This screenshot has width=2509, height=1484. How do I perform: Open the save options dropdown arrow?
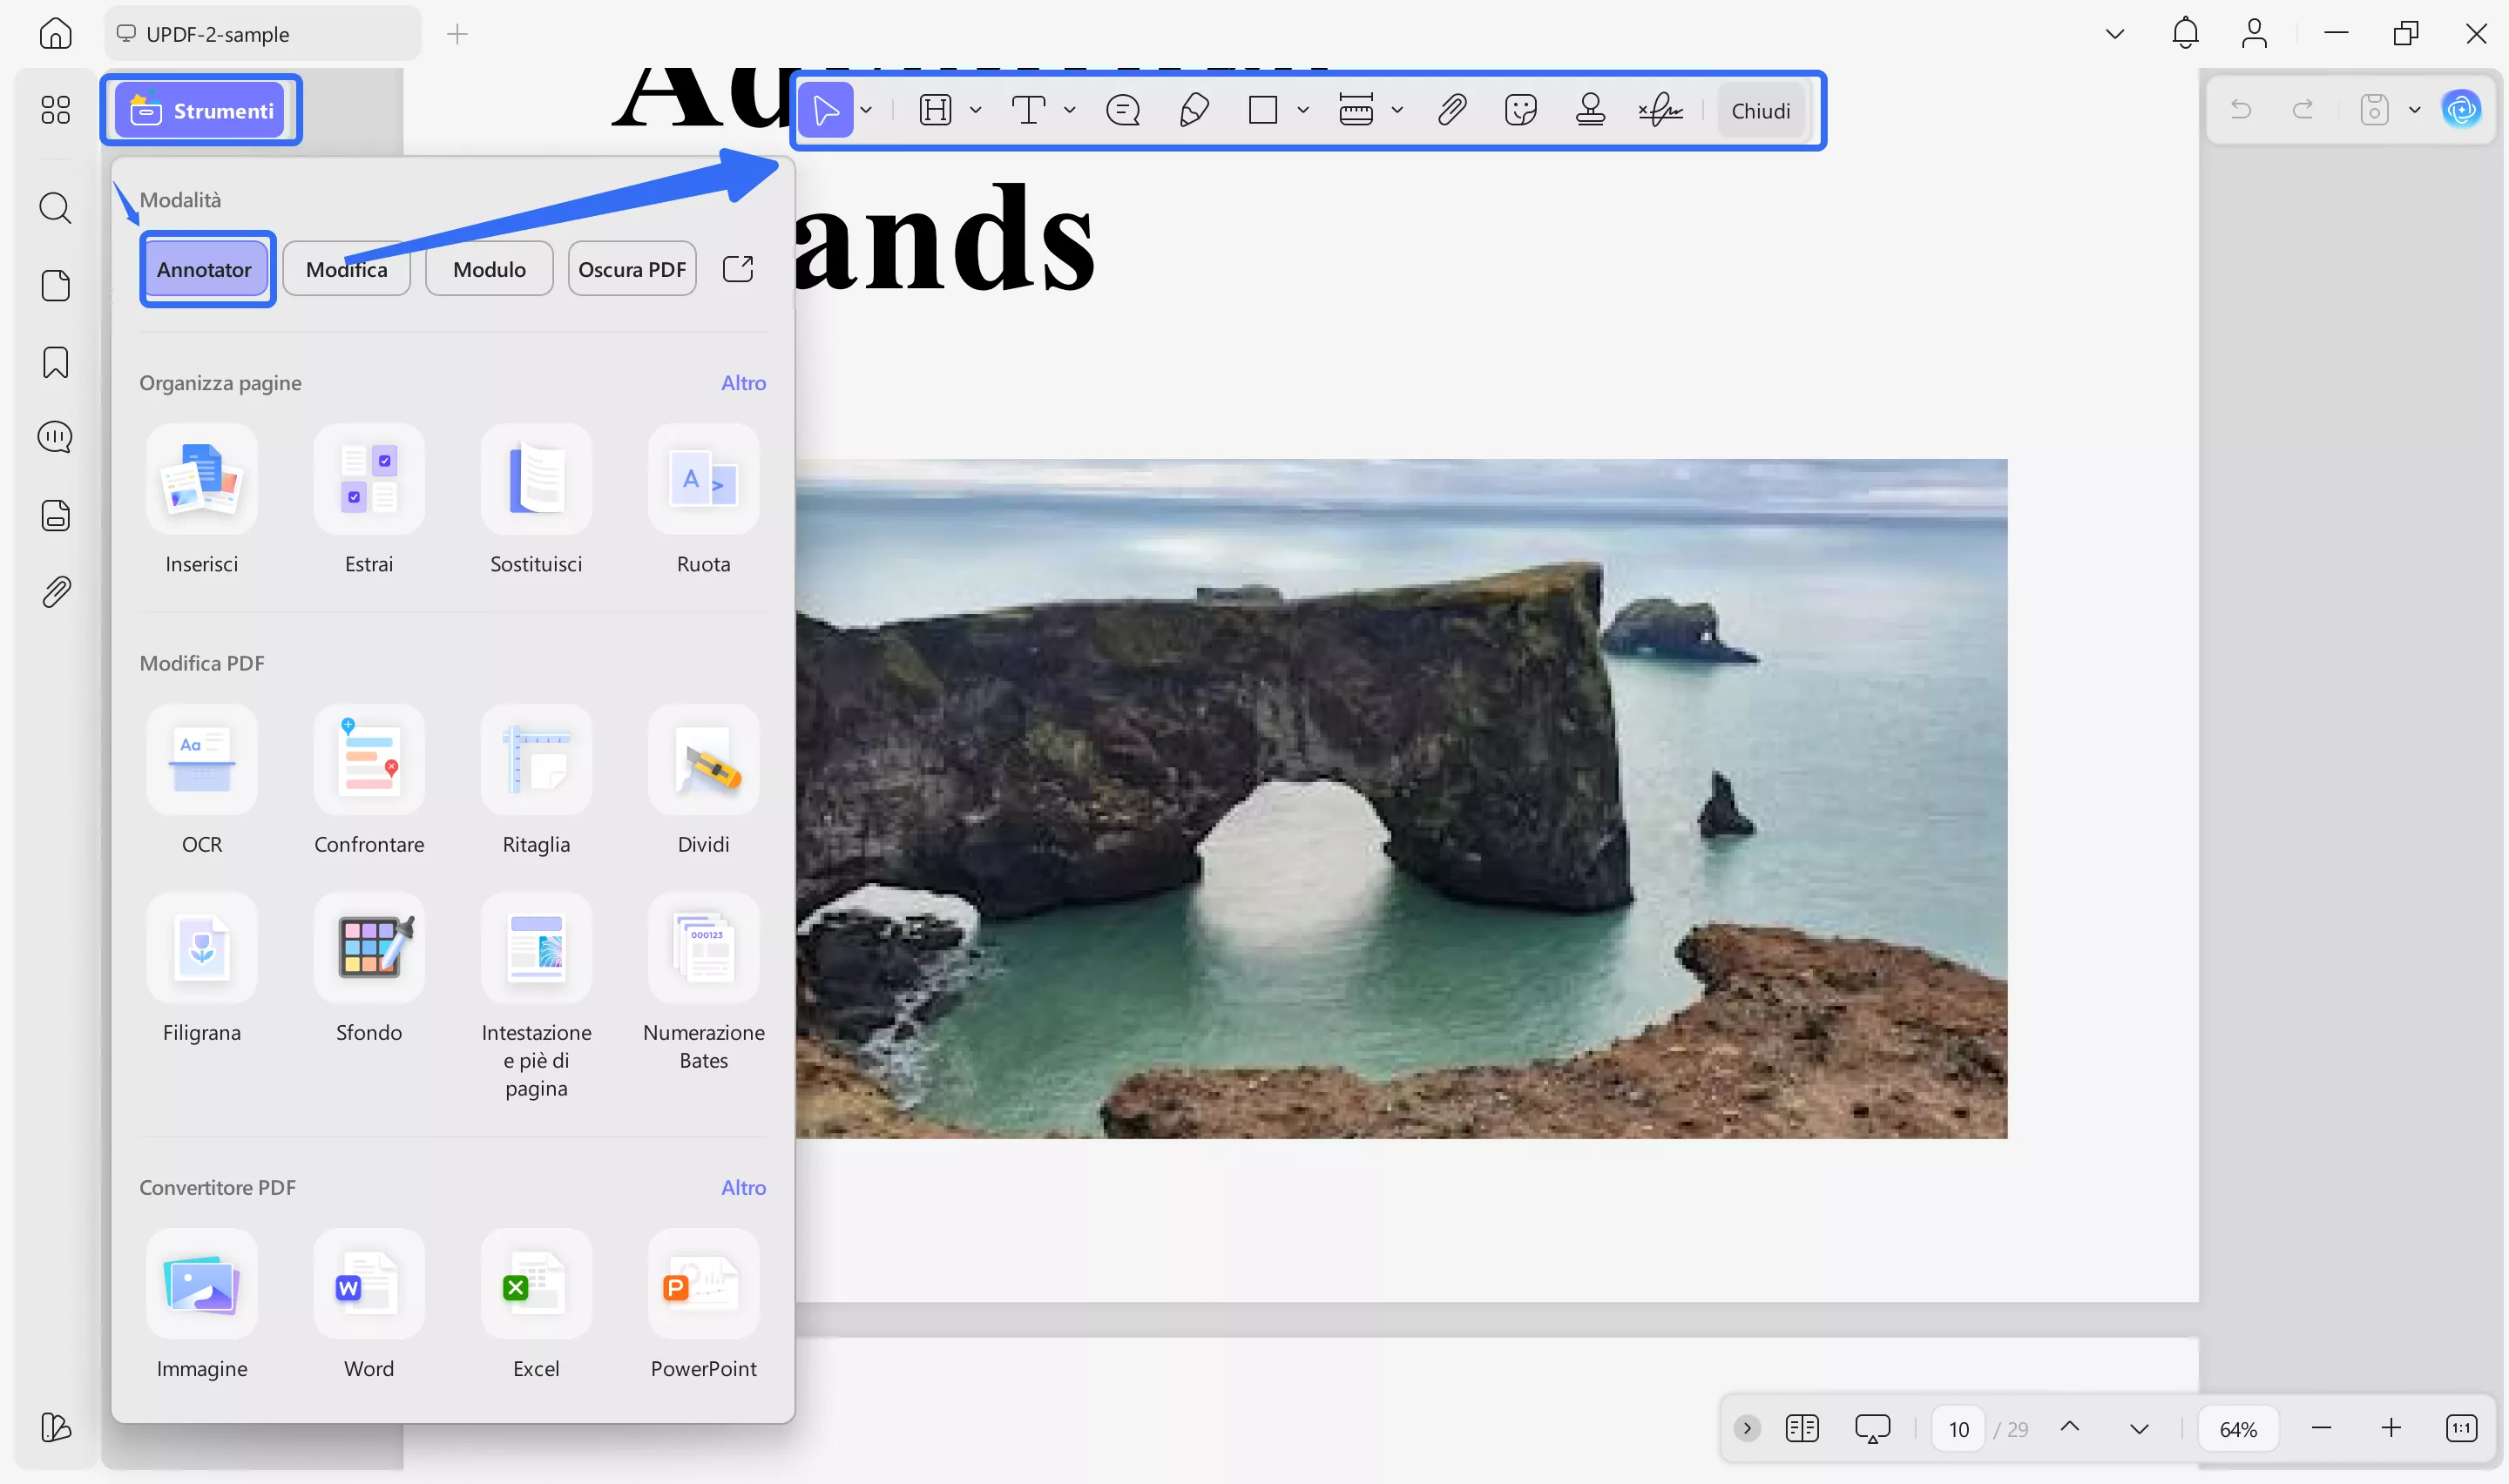click(x=2415, y=110)
